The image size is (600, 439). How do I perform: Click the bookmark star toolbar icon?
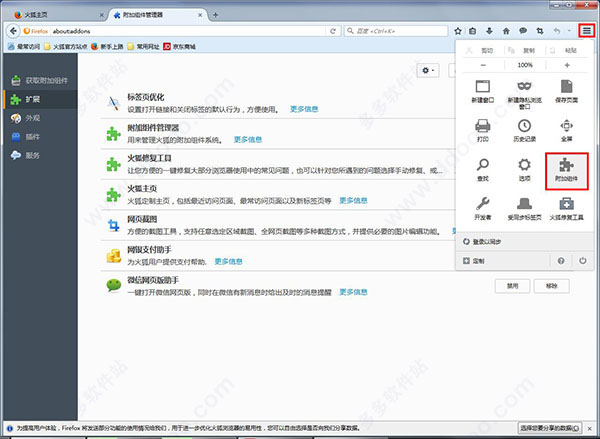pos(458,31)
